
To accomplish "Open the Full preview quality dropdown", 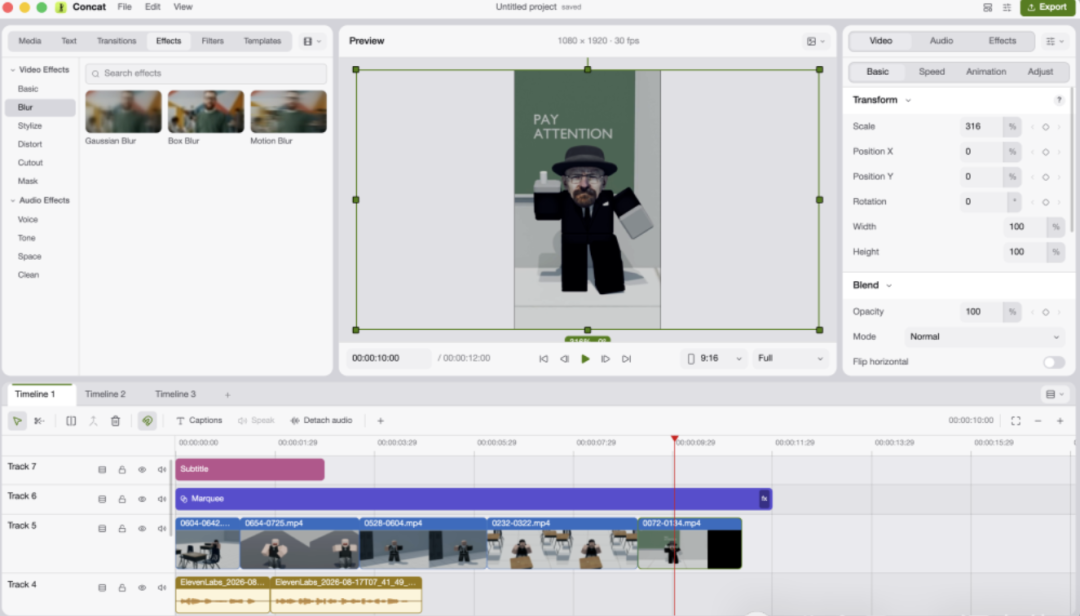I will tap(790, 358).
